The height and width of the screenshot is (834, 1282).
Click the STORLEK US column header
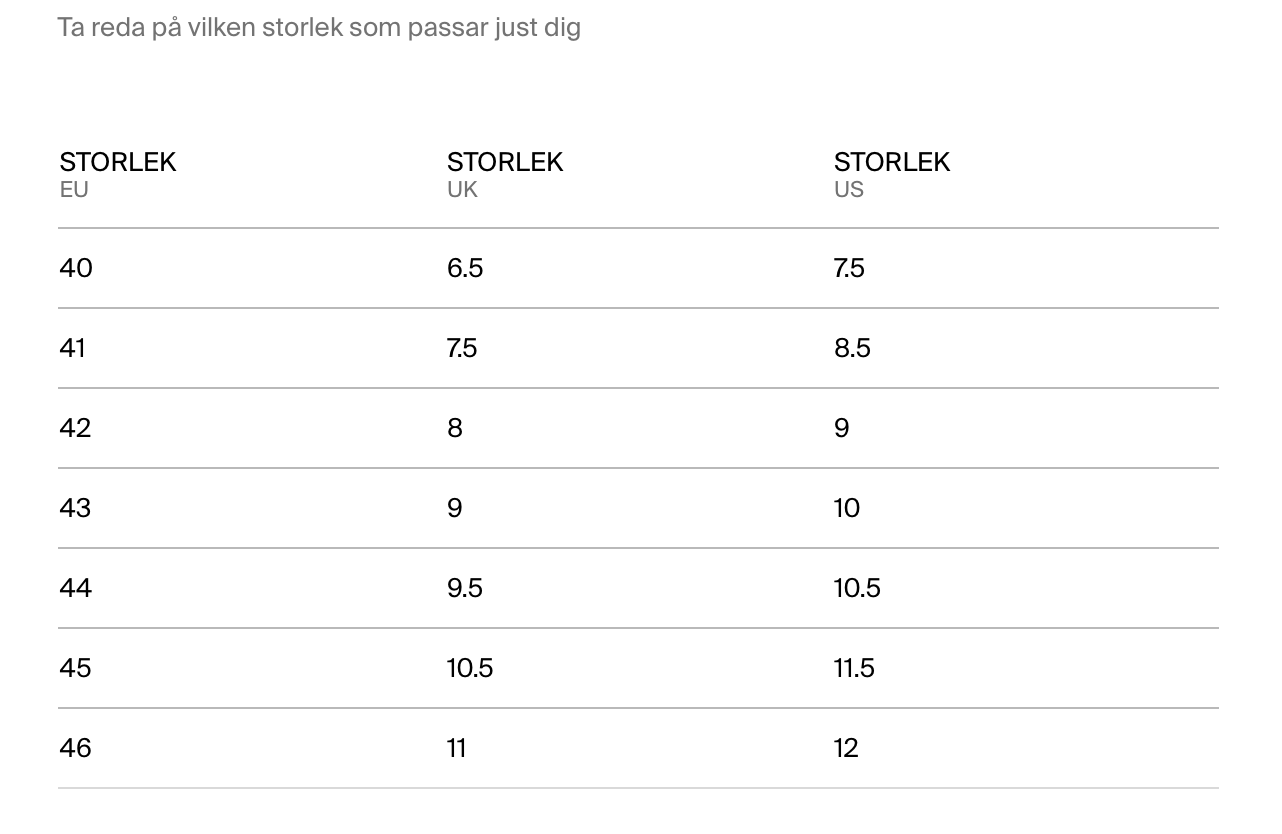(x=892, y=174)
